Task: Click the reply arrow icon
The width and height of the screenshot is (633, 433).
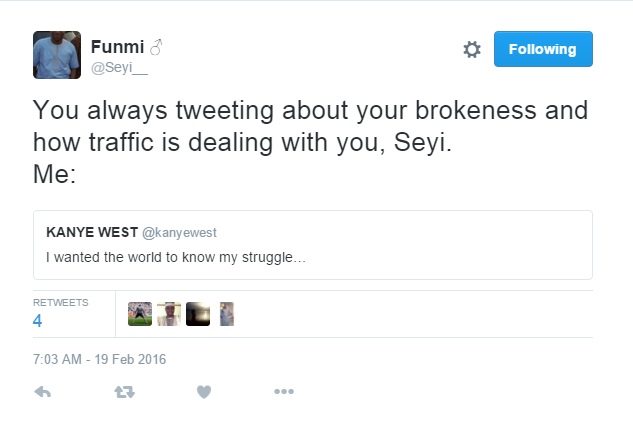Action: pos(42,392)
